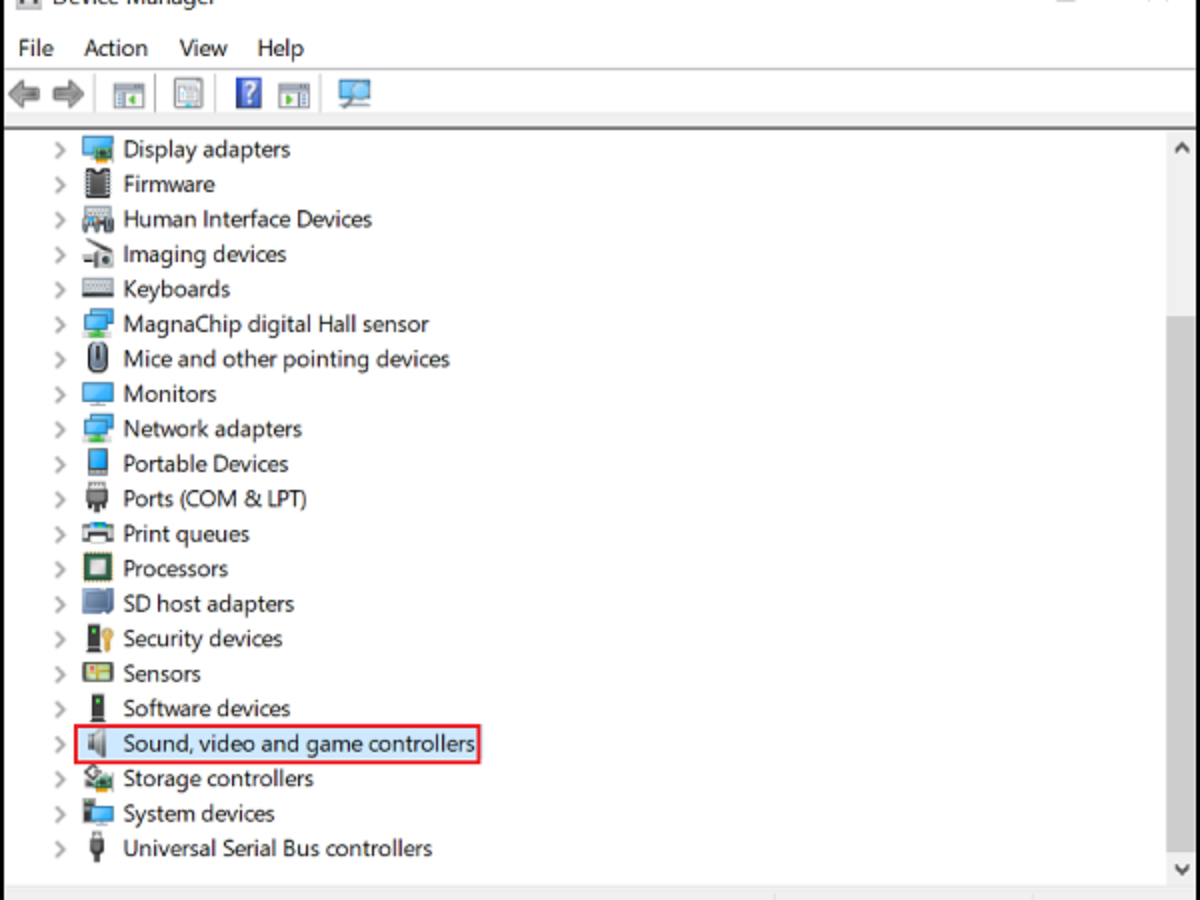
Task: Click the show/hide console tree icon
Action: tap(129, 95)
